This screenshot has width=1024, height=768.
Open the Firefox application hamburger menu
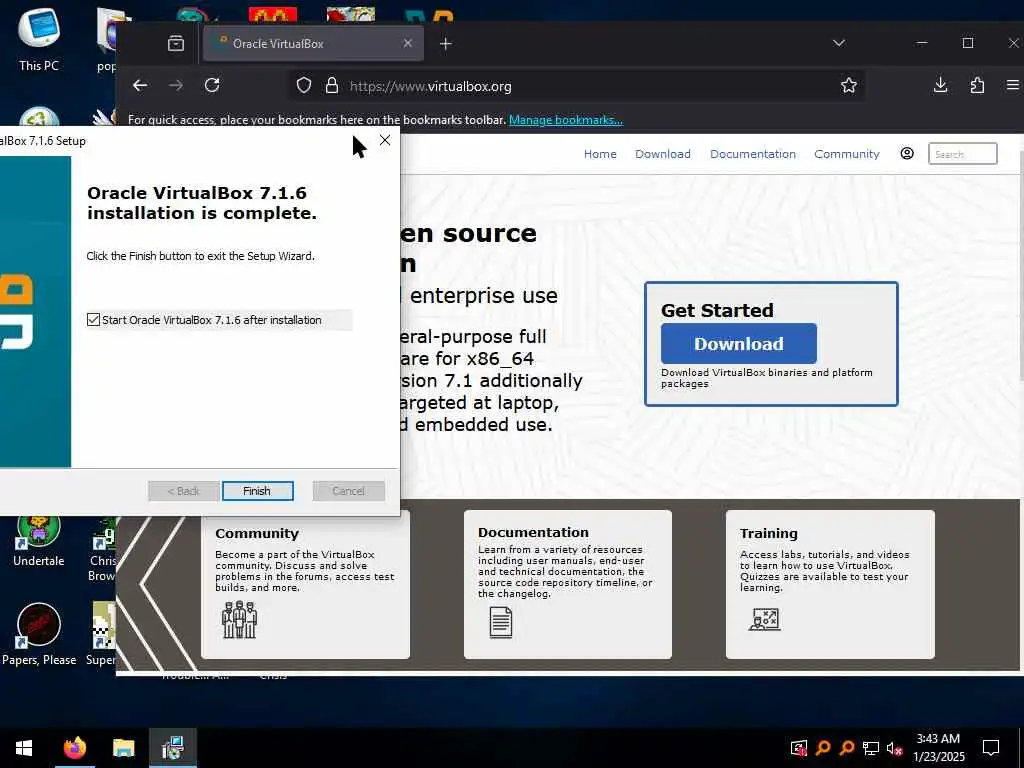pos(1012,86)
